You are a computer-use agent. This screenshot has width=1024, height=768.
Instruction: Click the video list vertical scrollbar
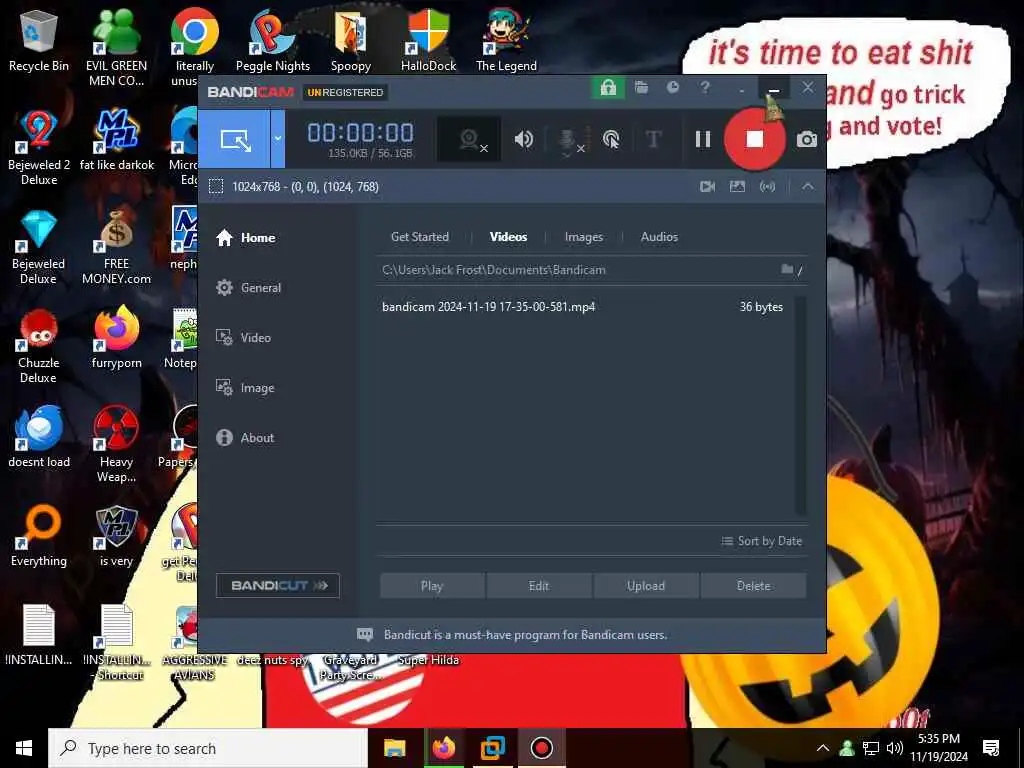pos(801,406)
